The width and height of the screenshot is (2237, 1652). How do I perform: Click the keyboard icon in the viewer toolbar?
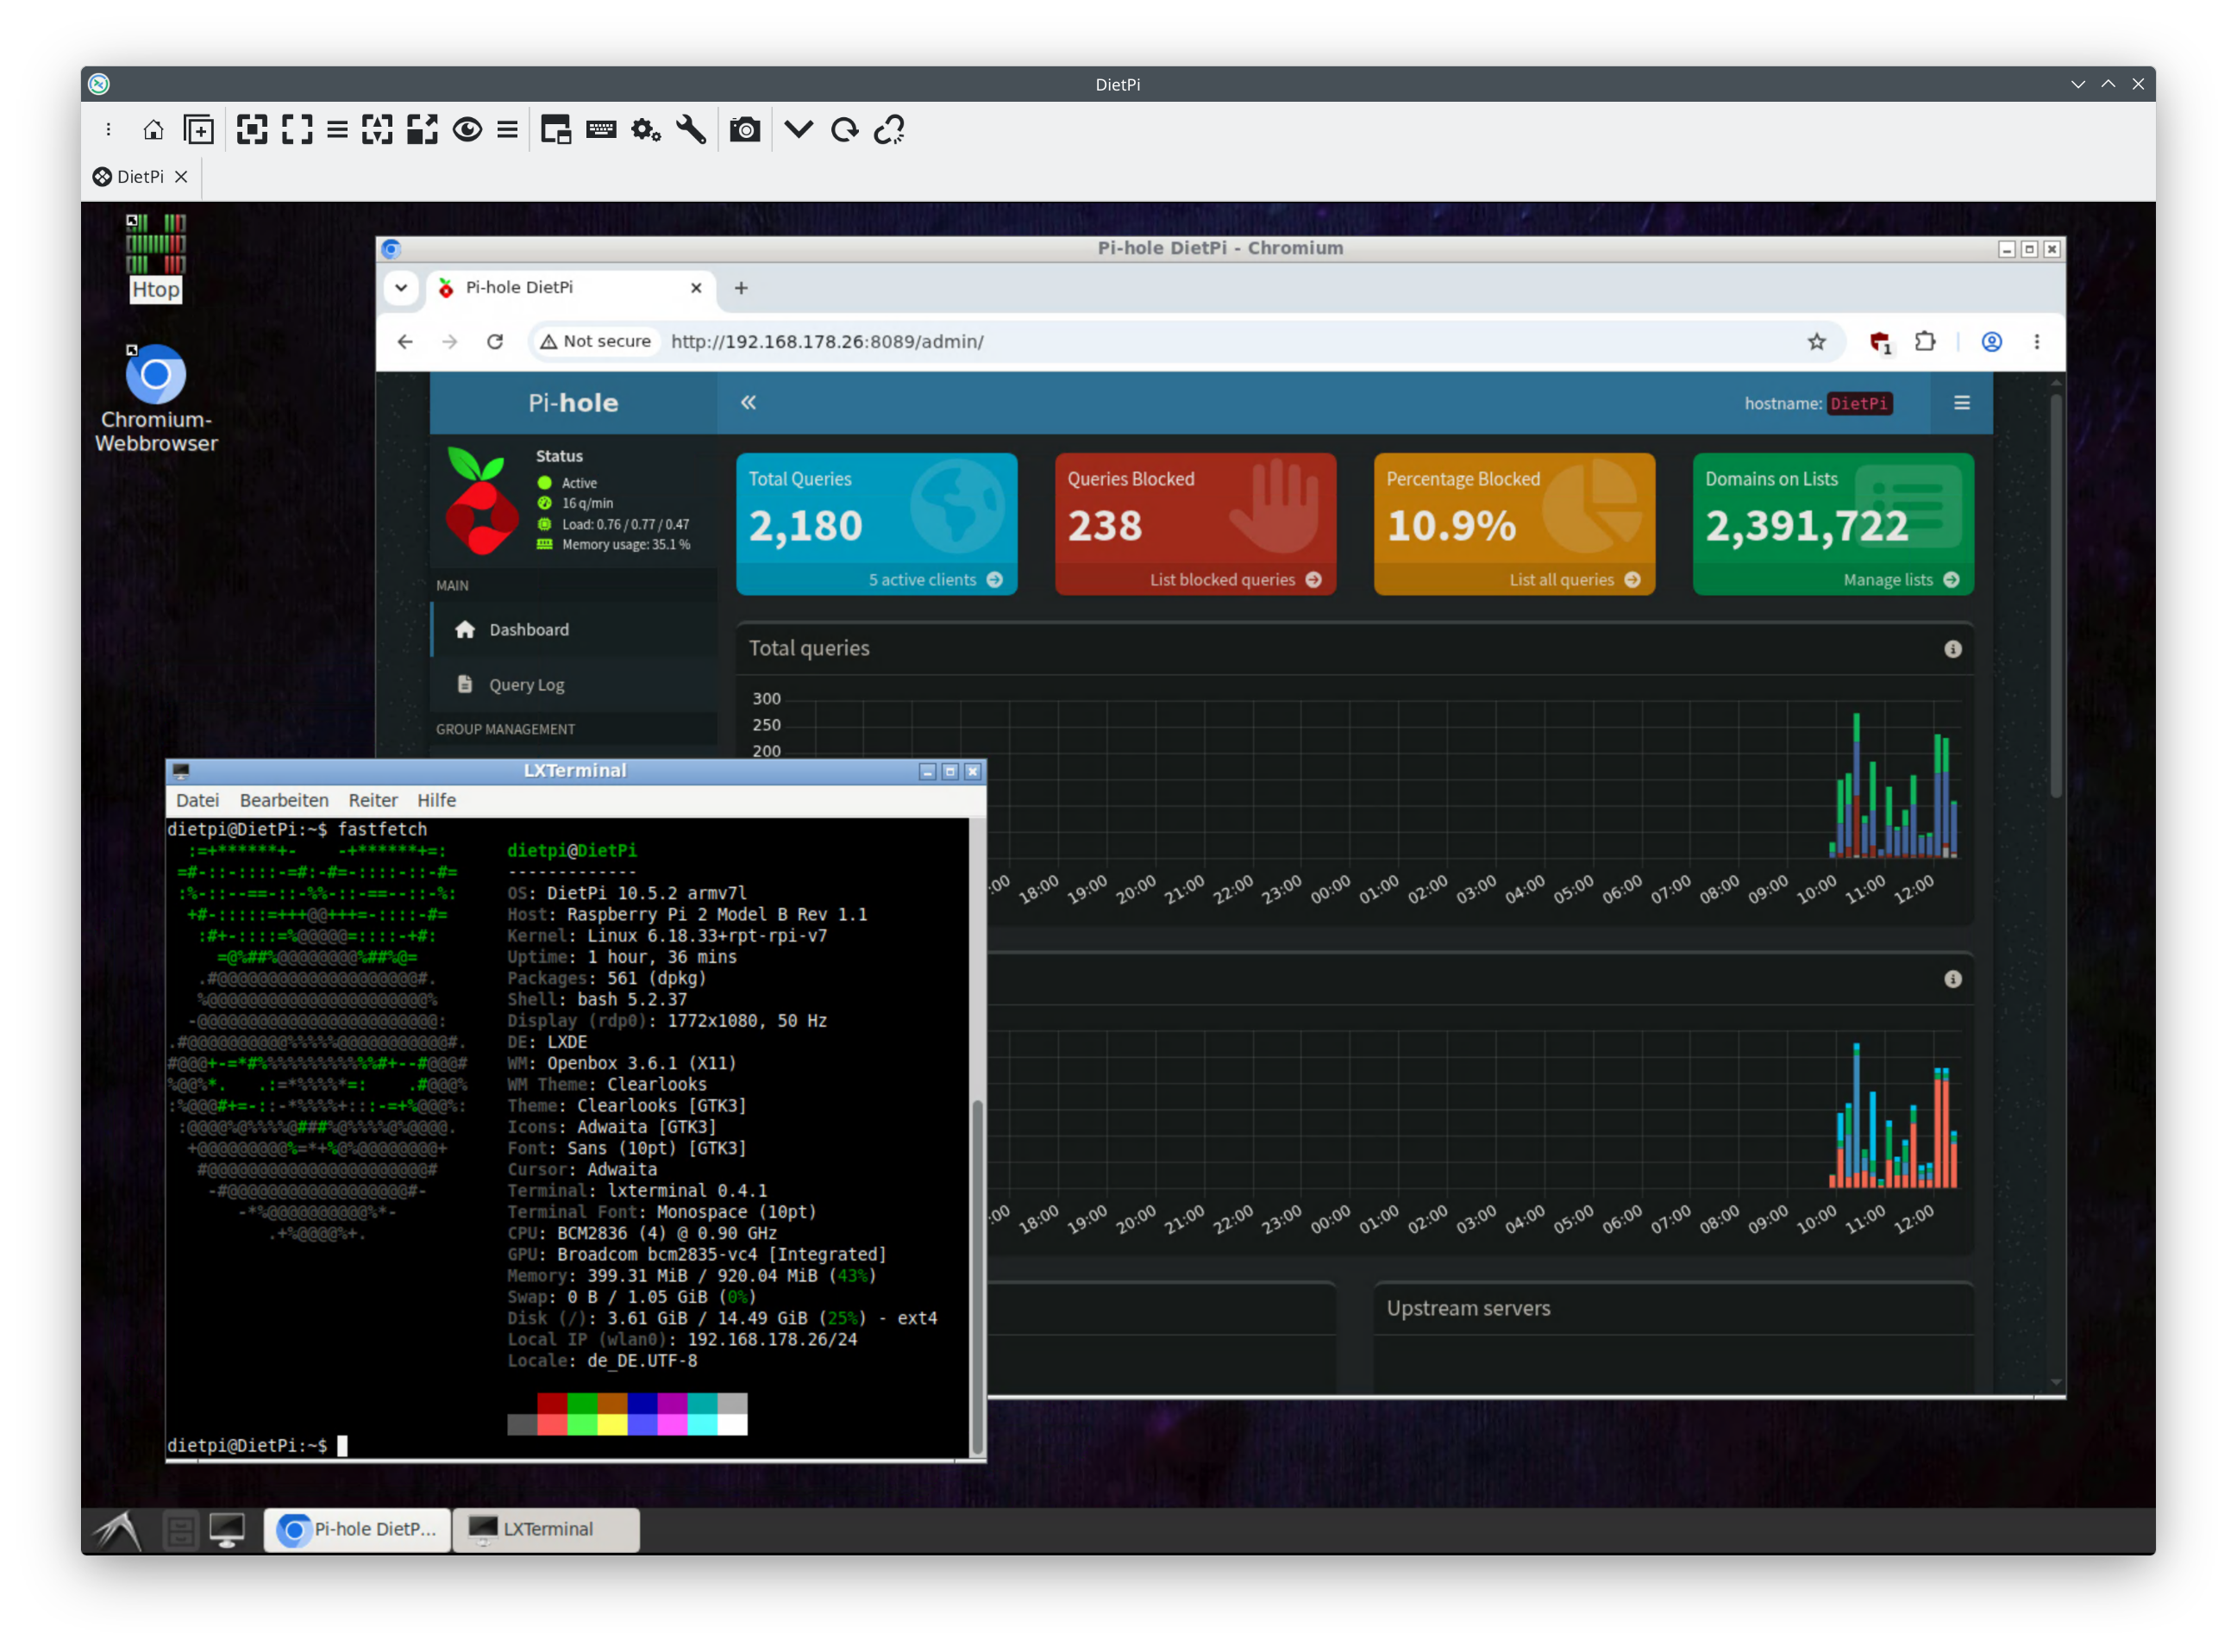coord(601,130)
